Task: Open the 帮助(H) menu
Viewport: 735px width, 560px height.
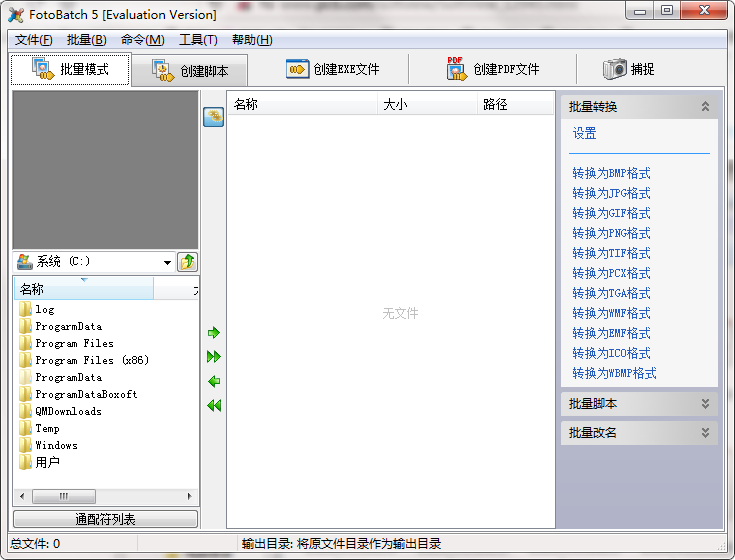Action: pyautogui.click(x=252, y=40)
